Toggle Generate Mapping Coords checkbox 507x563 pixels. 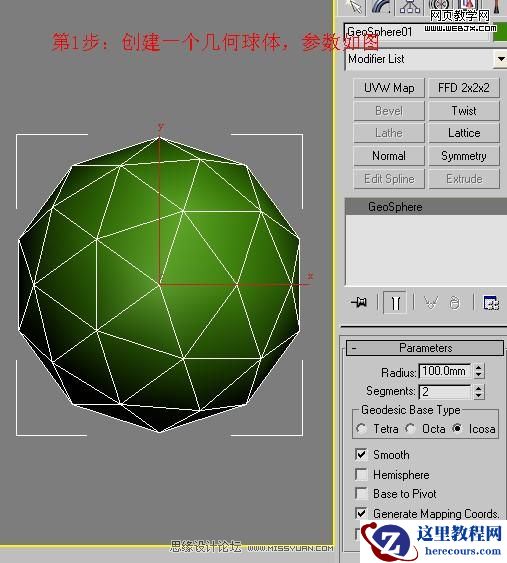tap(361, 513)
